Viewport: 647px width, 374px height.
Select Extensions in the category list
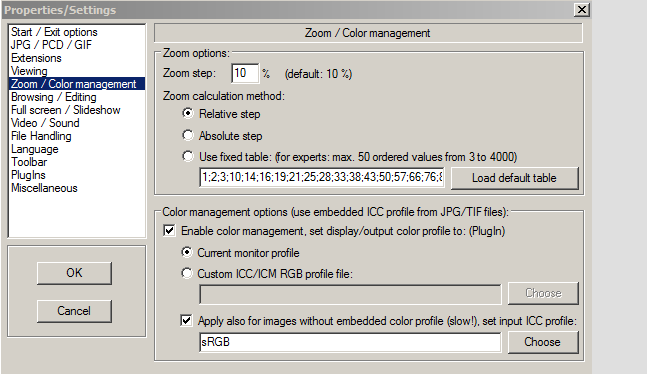(36, 58)
